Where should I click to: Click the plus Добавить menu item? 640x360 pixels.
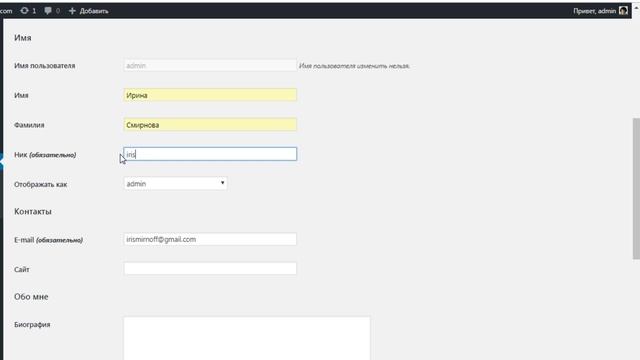tap(89, 11)
